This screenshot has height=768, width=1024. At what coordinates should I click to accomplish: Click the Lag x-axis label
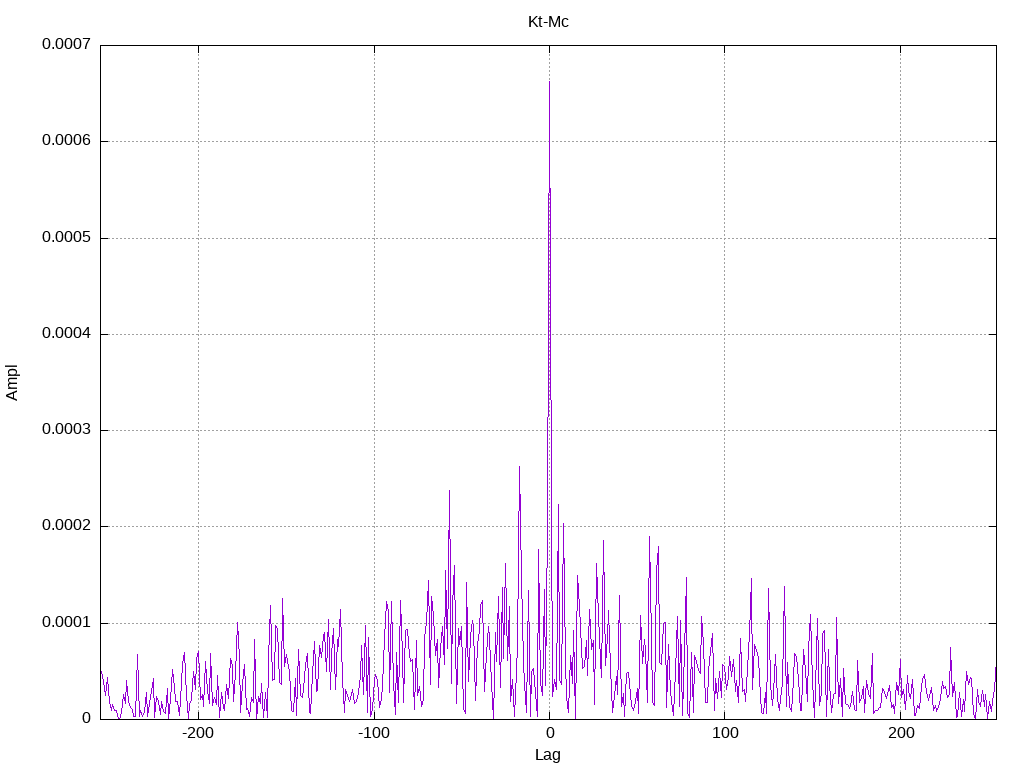[x=548, y=755]
